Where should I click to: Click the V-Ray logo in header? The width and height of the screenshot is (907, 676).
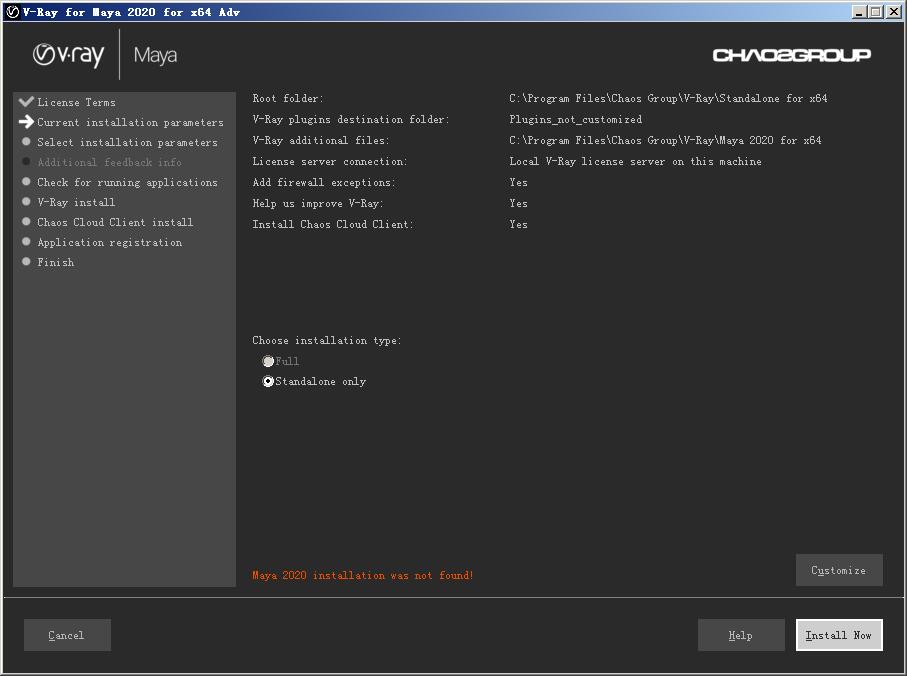coord(68,55)
